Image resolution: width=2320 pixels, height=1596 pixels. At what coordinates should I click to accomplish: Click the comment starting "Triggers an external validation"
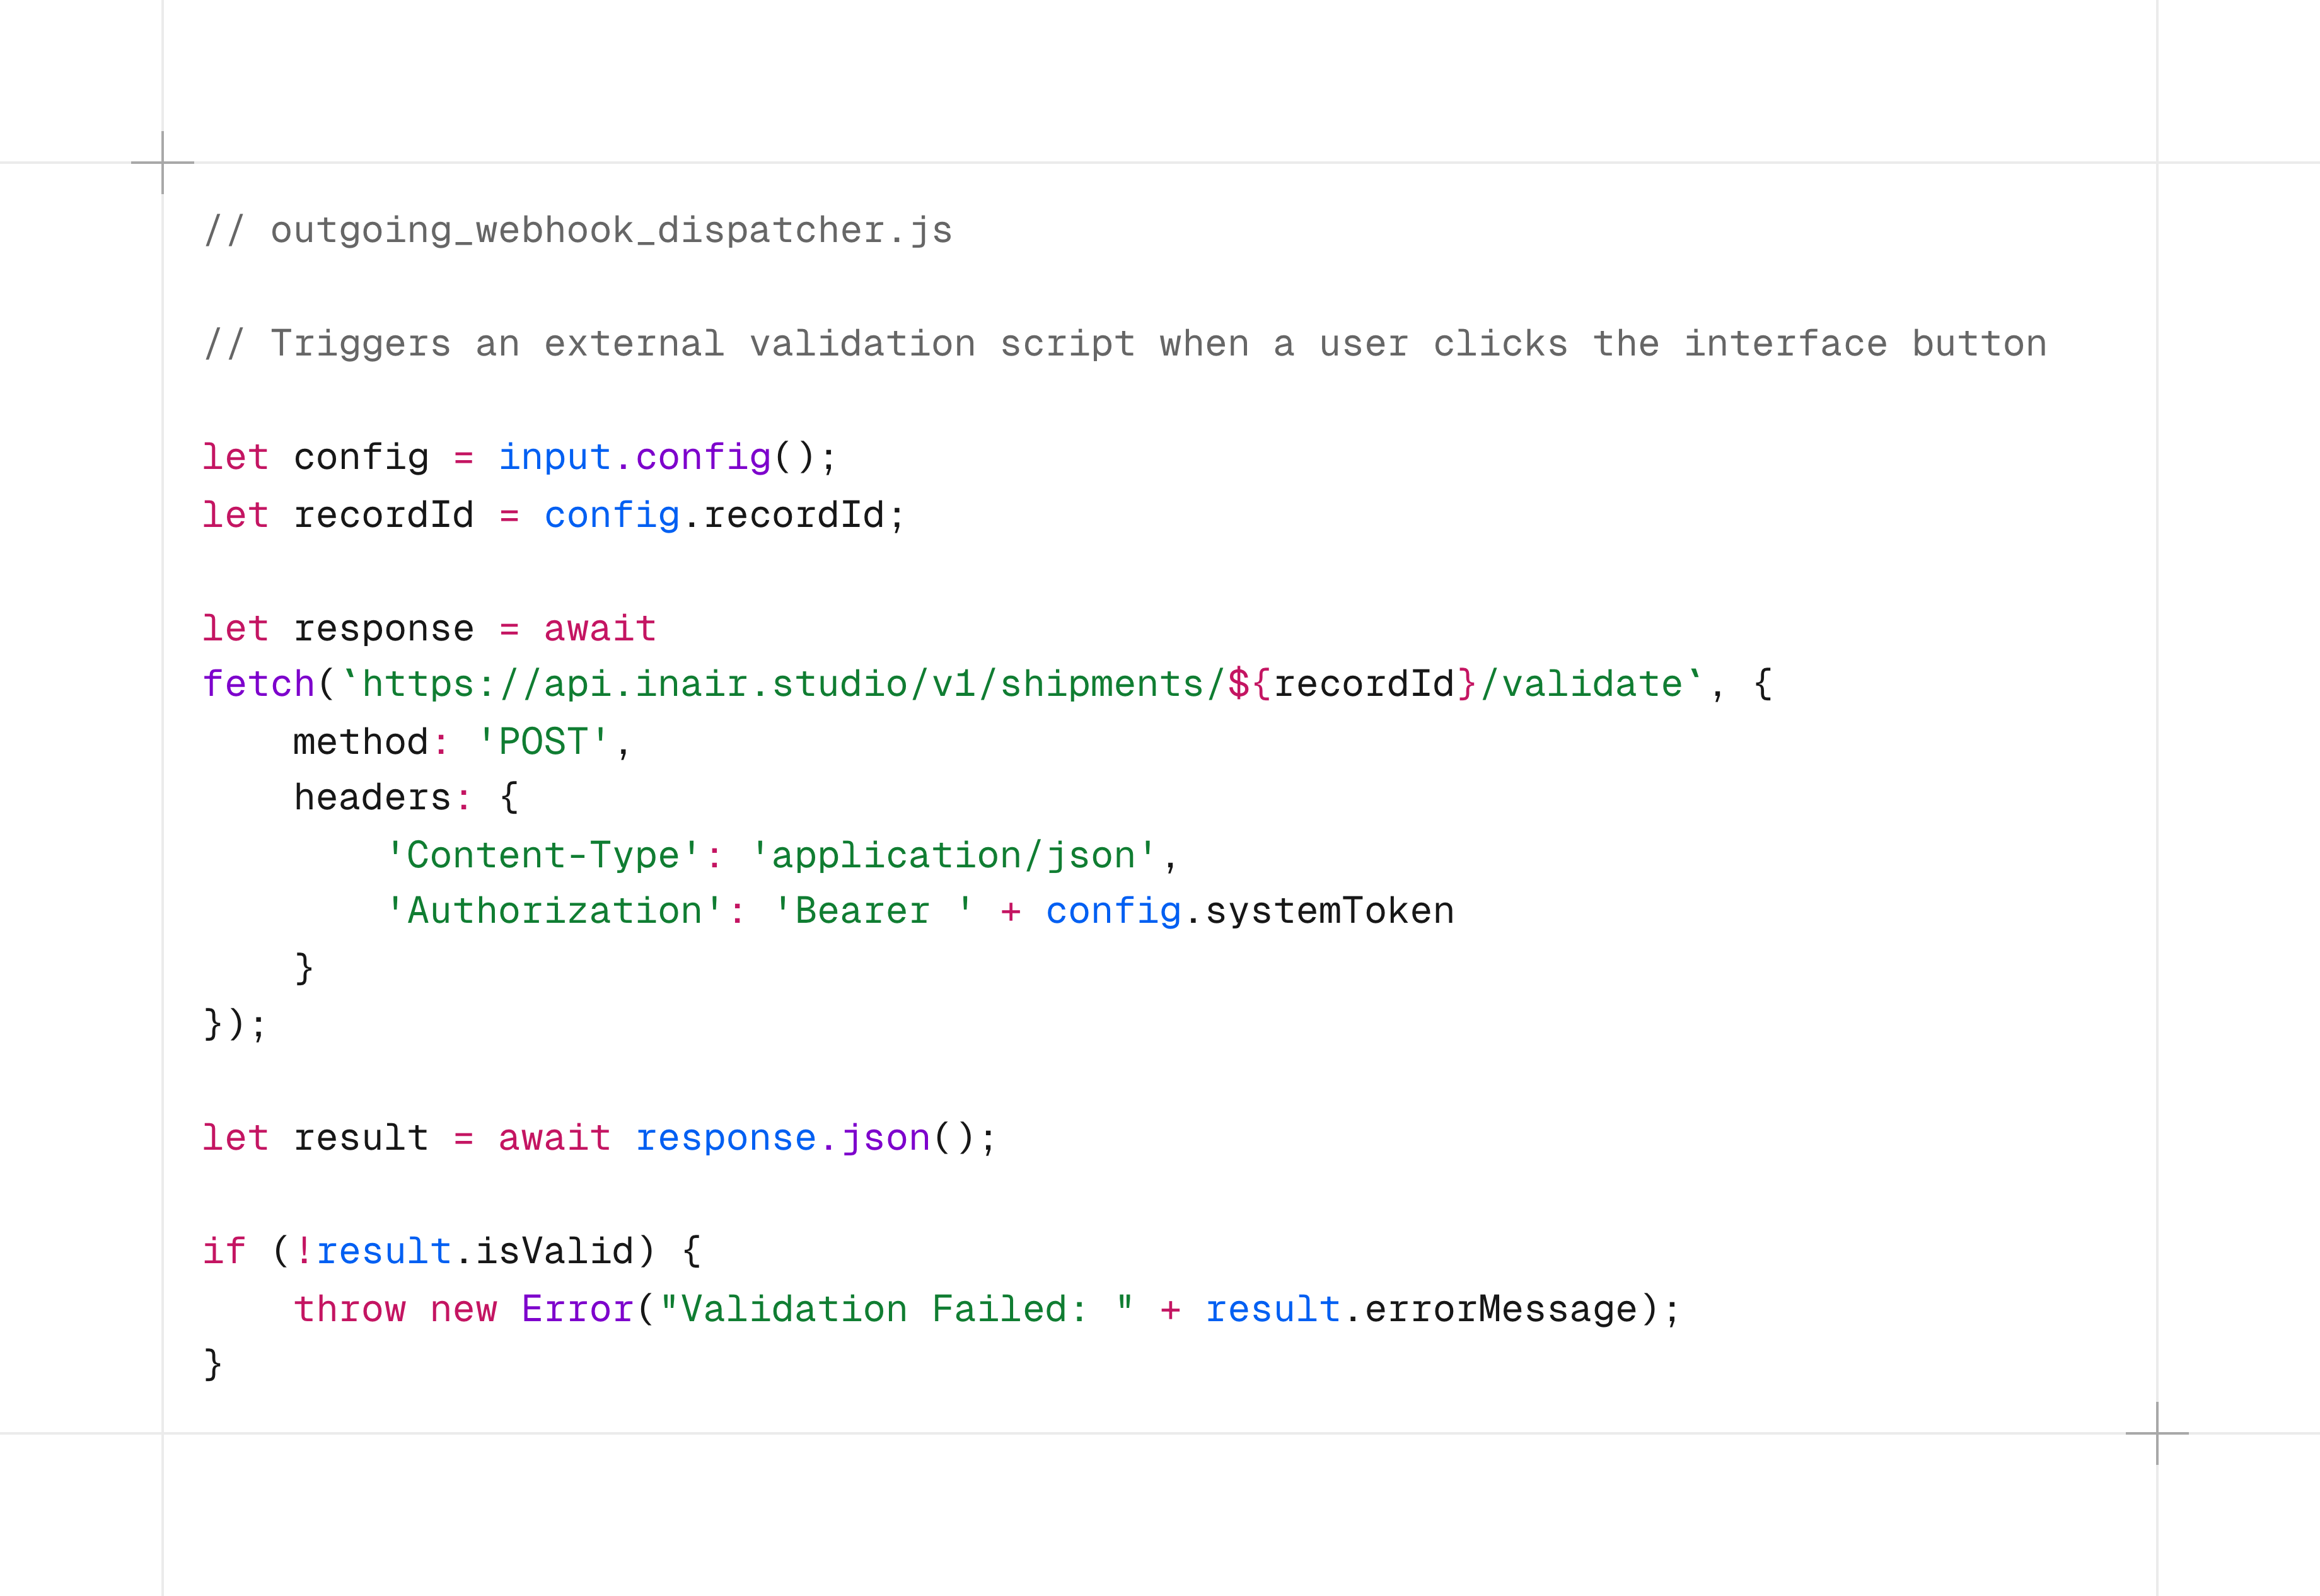click(1125, 344)
